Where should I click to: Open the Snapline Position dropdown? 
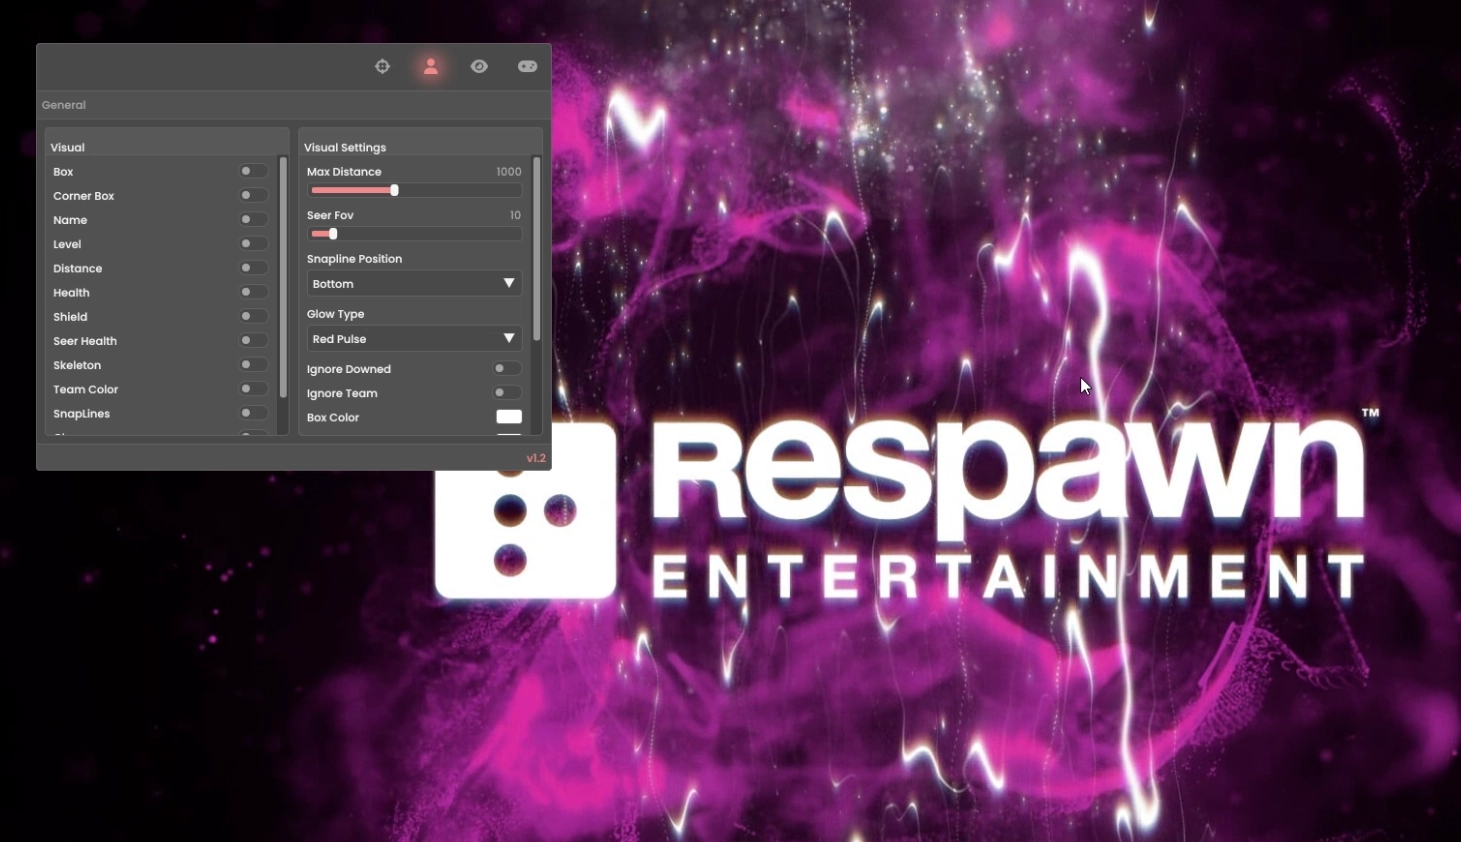414,284
